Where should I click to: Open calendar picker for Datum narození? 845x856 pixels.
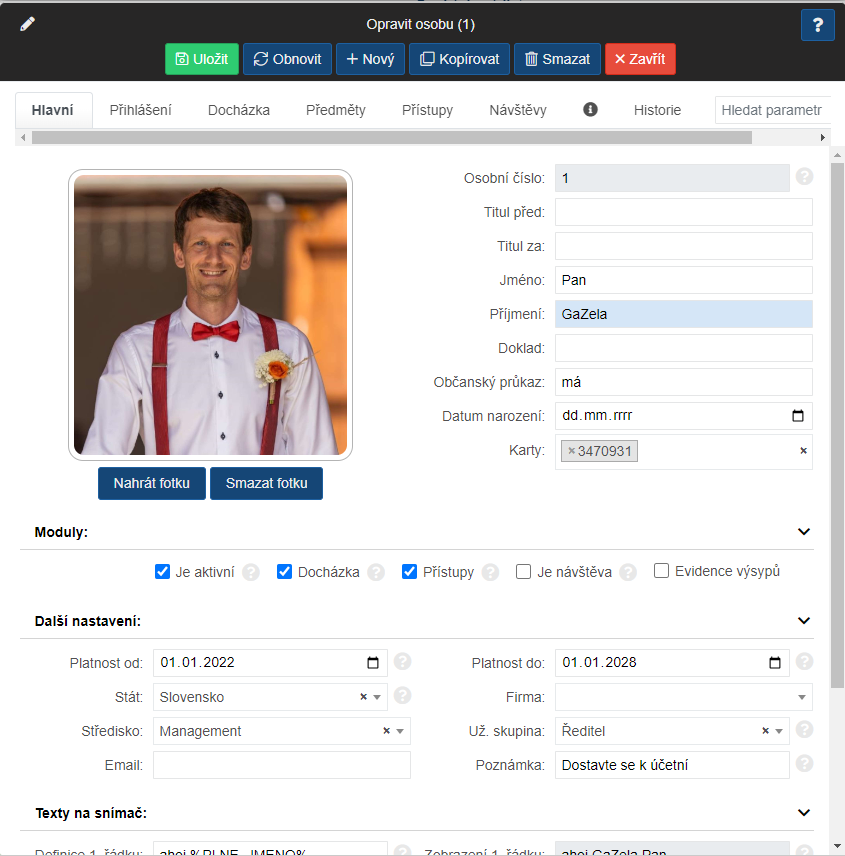797,416
